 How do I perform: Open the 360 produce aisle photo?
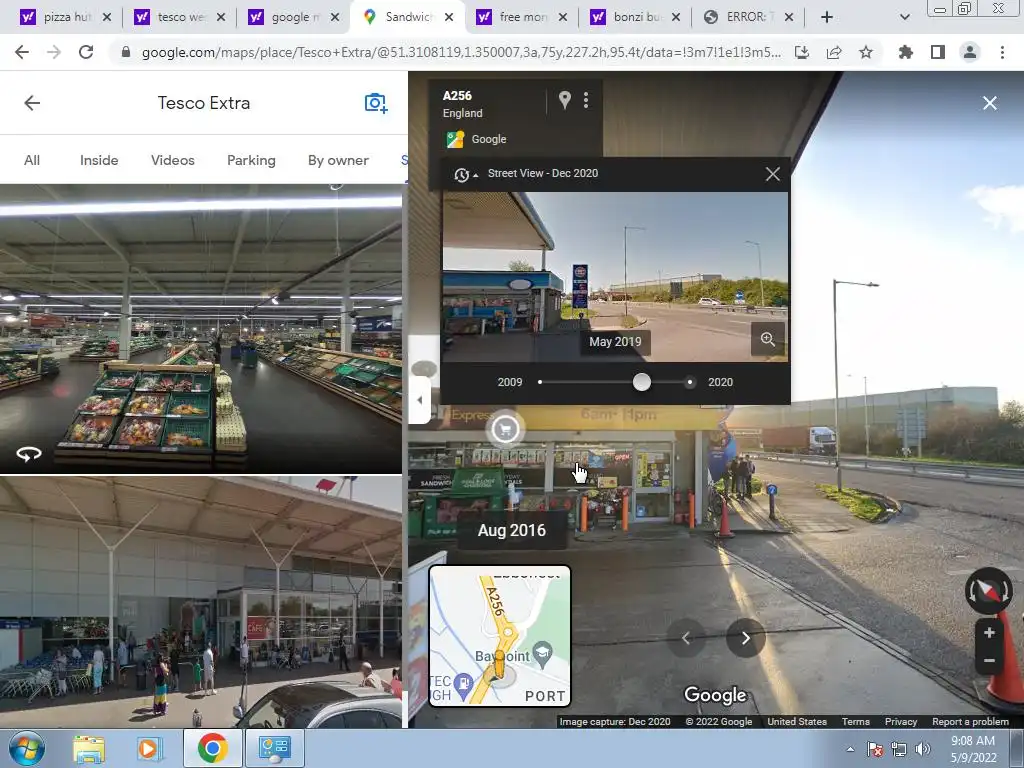[x=200, y=328]
